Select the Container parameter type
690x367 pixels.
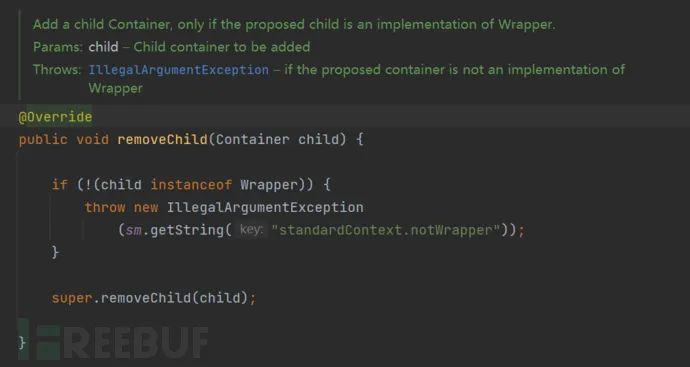pos(253,139)
